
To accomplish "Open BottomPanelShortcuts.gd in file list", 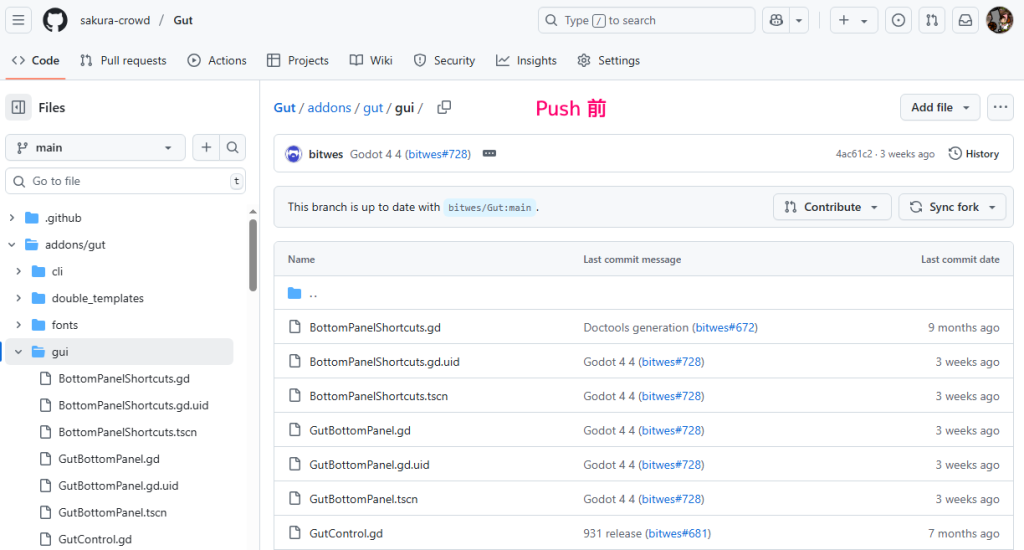I will tap(375, 327).
